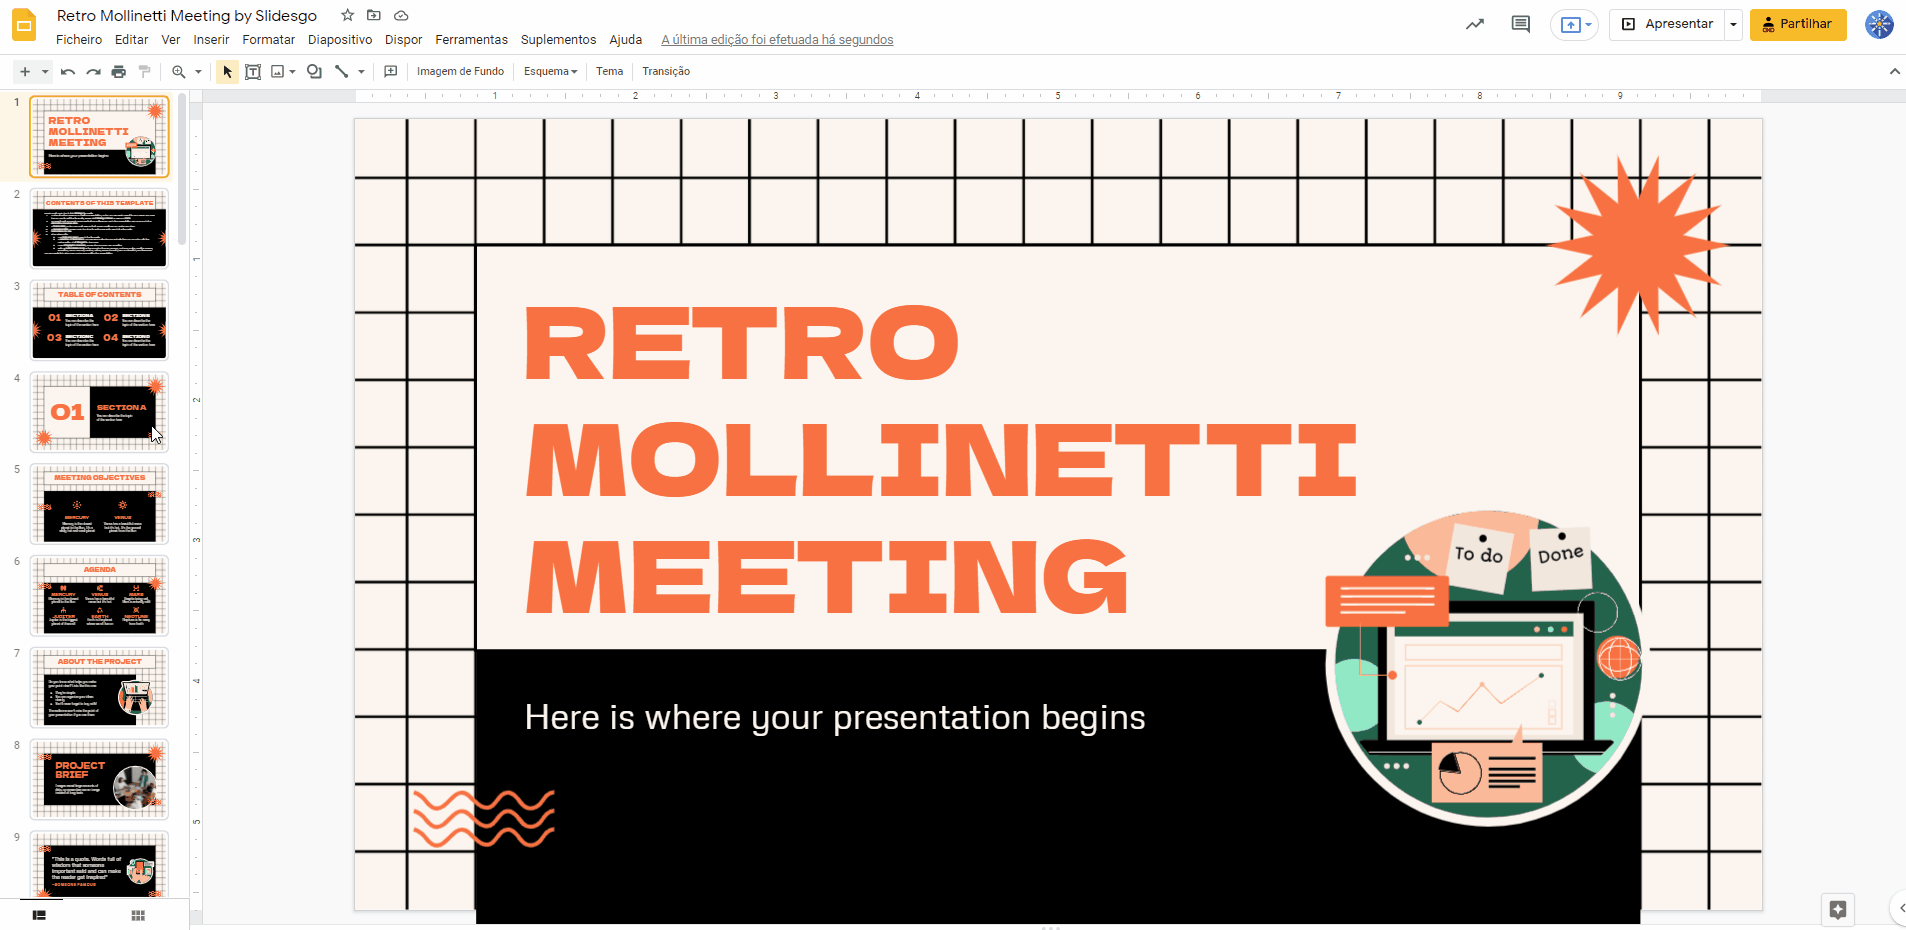The width and height of the screenshot is (1906, 930).
Task: Add new slide plus button
Action: [x=25, y=71]
